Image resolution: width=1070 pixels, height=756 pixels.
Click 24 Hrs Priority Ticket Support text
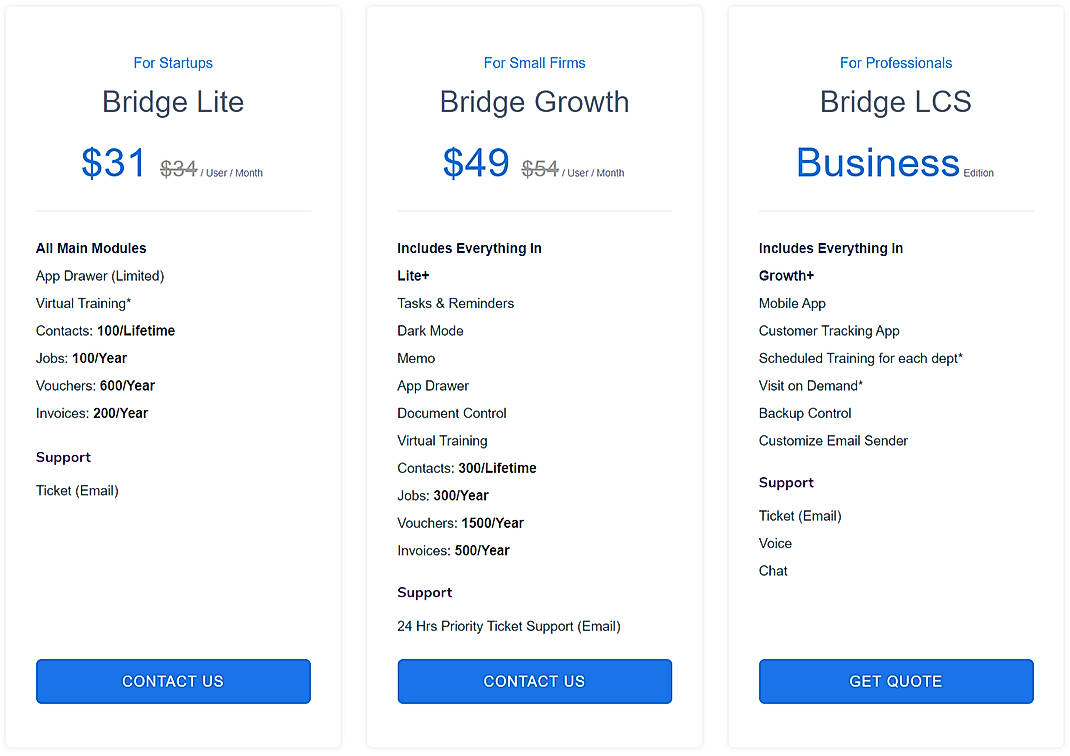click(509, 626)
